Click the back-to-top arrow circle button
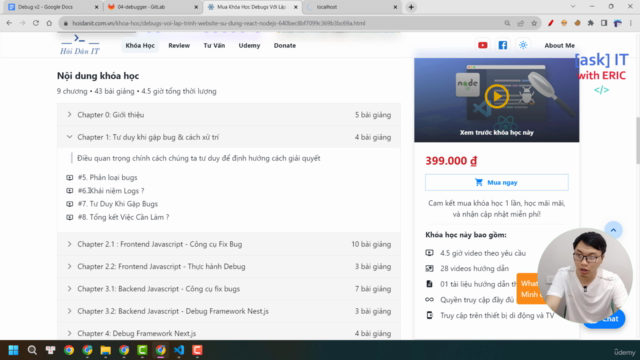Image resolution: width=640 pixels, height=360 pixels. tap(613, 230)
